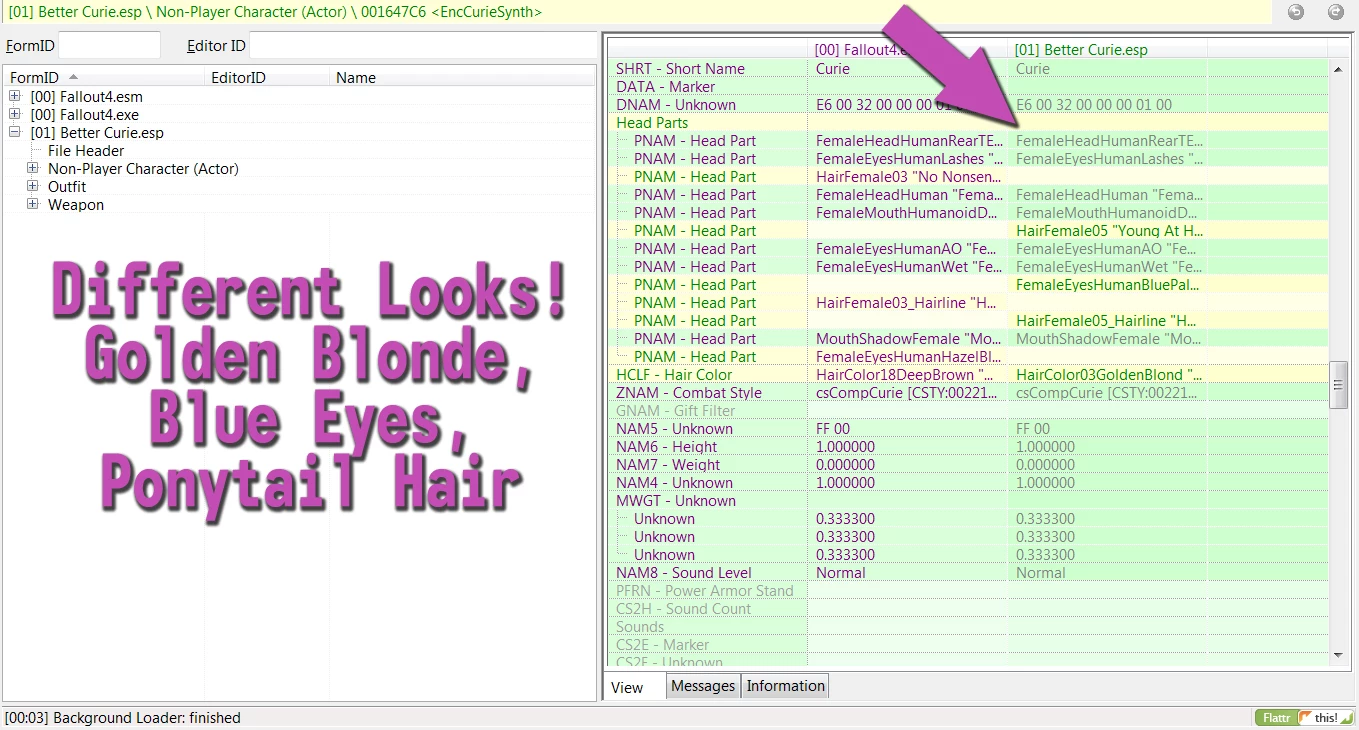Image resolution: width=1359 pixels, height=730 pixels.
Task: Select the File Header tree item
Action: [86, 151]
